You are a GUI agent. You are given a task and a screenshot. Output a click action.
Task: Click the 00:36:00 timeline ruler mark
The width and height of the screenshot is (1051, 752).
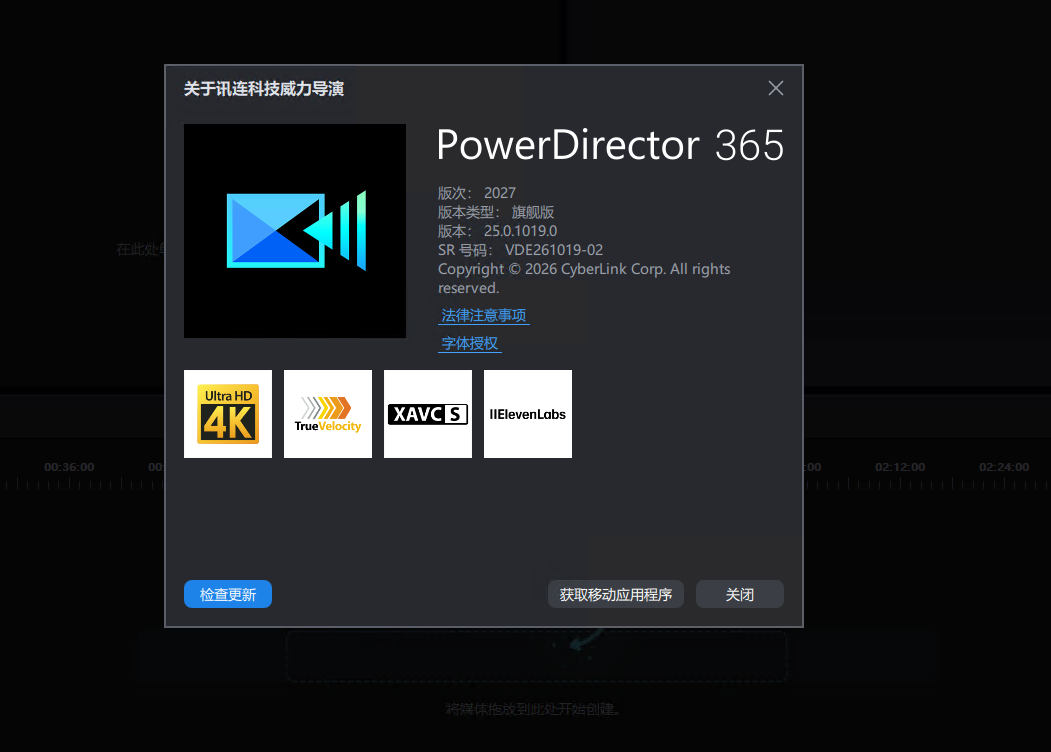(x=69, y=467)
